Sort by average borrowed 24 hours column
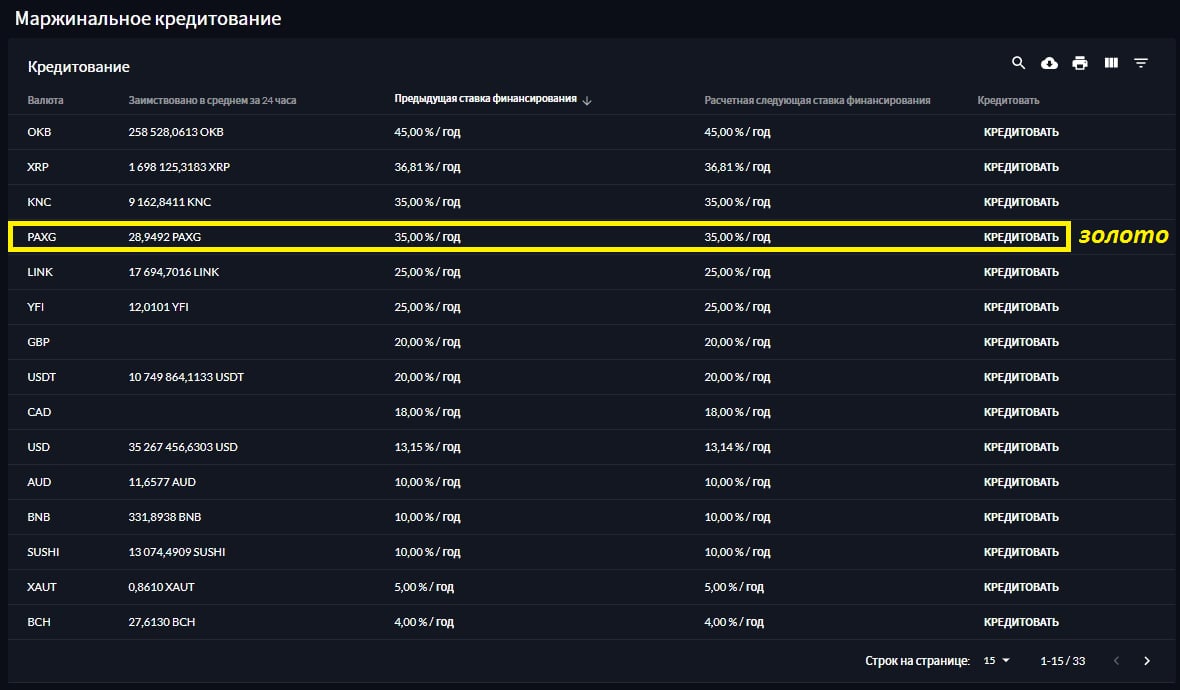 pyautogui.click(x=212, y=101)
